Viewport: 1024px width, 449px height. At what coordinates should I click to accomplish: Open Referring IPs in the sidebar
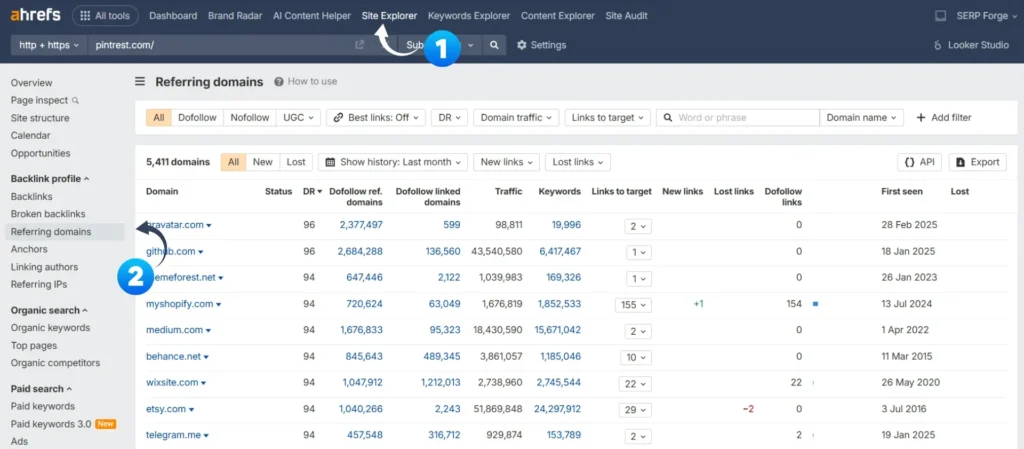coord(39,285)
